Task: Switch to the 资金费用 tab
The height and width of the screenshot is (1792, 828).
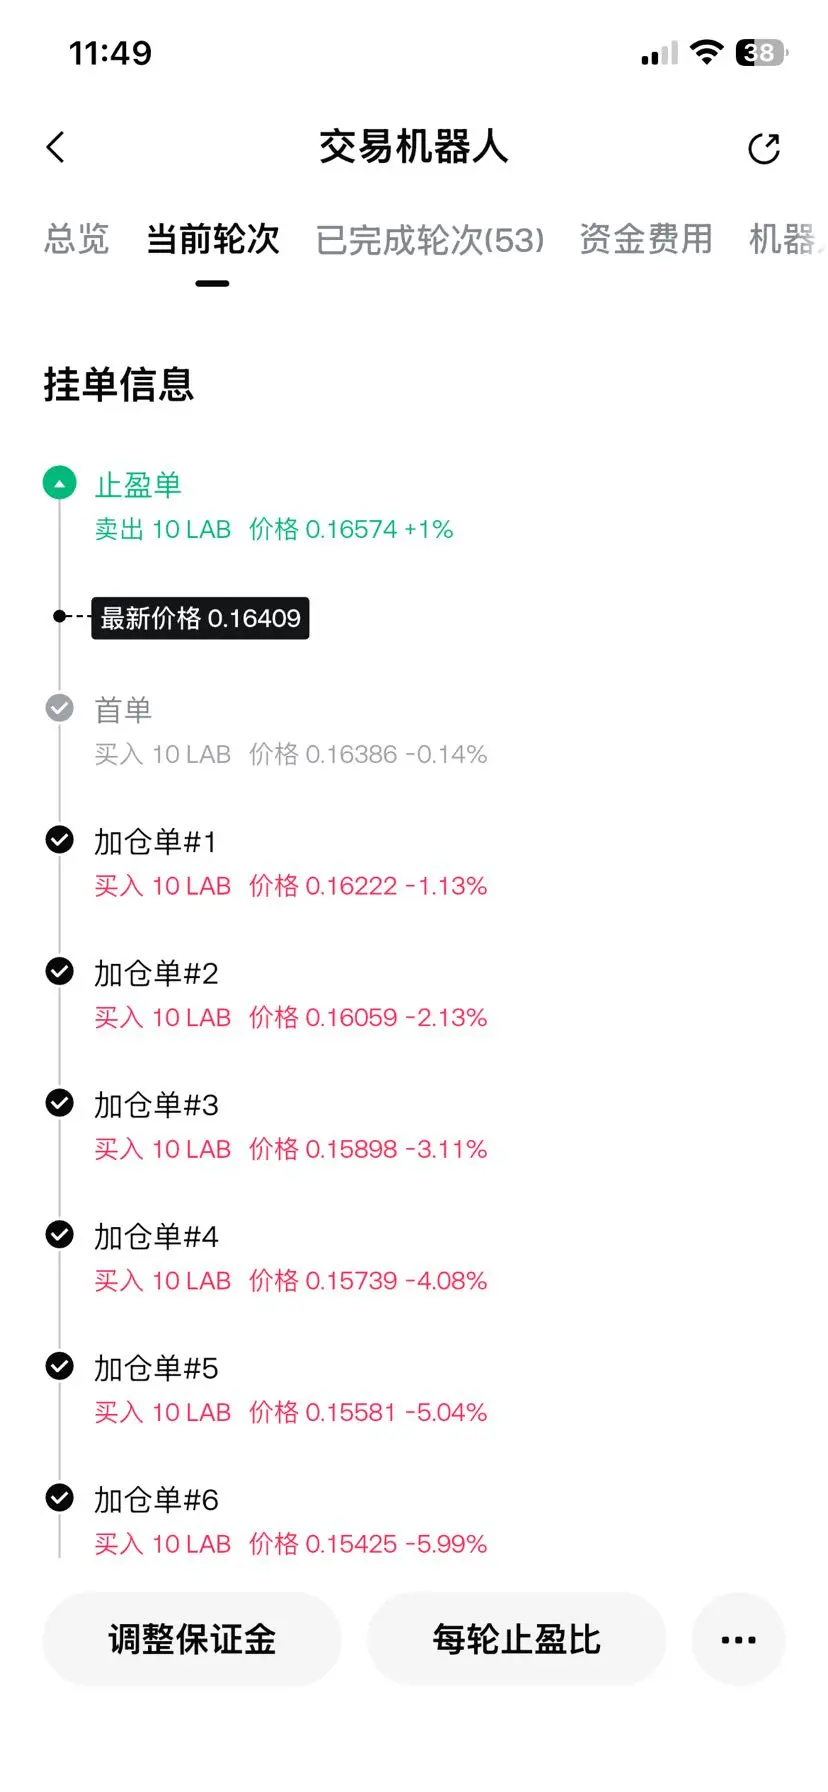Action: point(646,239)
